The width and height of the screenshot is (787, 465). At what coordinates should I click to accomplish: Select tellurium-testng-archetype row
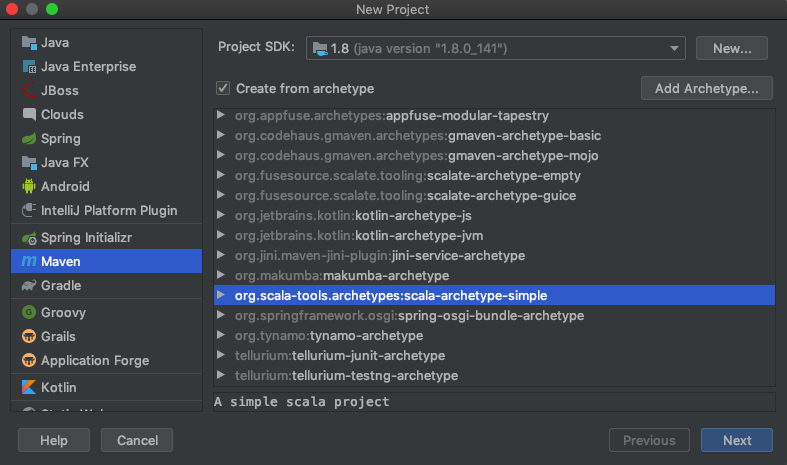(x=494, y=376)
